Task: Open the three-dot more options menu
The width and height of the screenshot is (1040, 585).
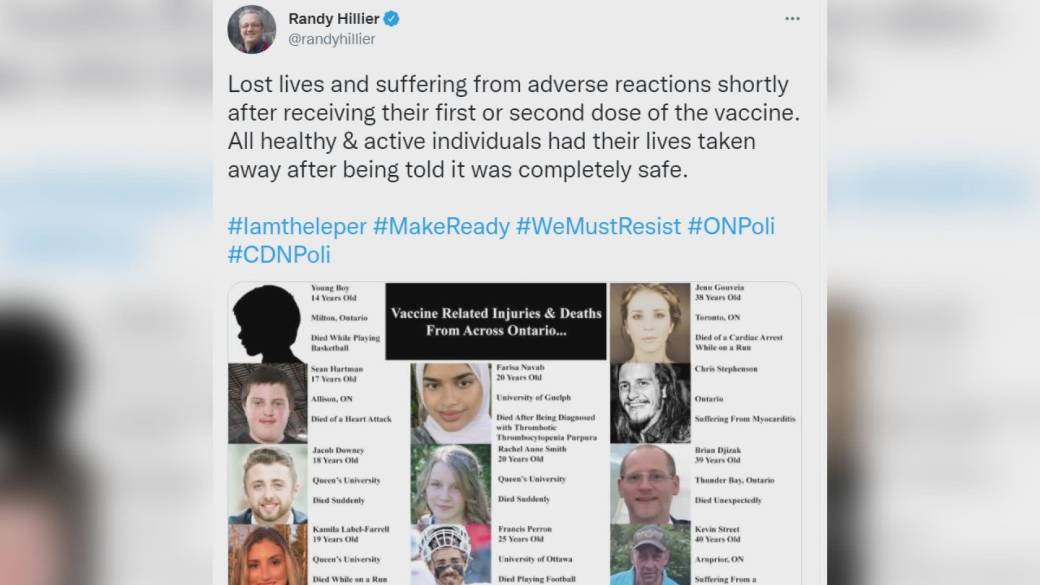Action: click(792, 19)
